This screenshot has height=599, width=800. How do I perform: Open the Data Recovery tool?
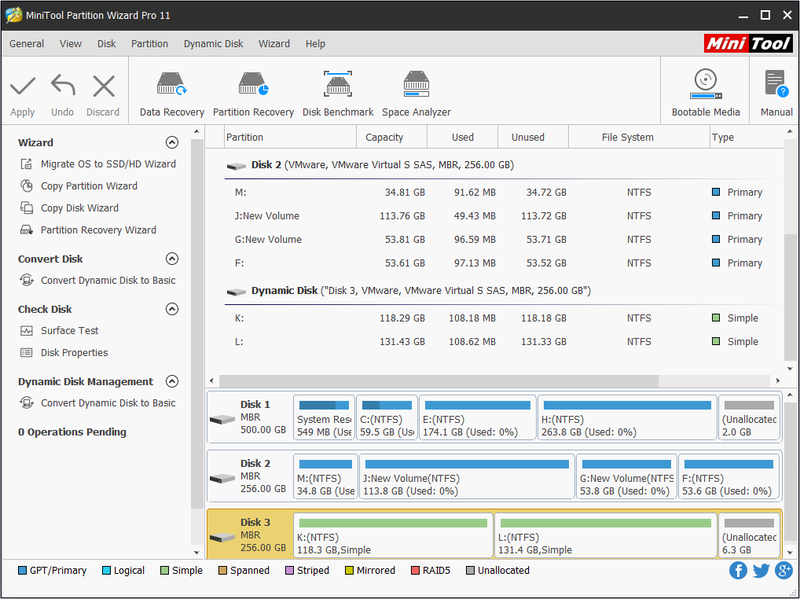(171, 94)
